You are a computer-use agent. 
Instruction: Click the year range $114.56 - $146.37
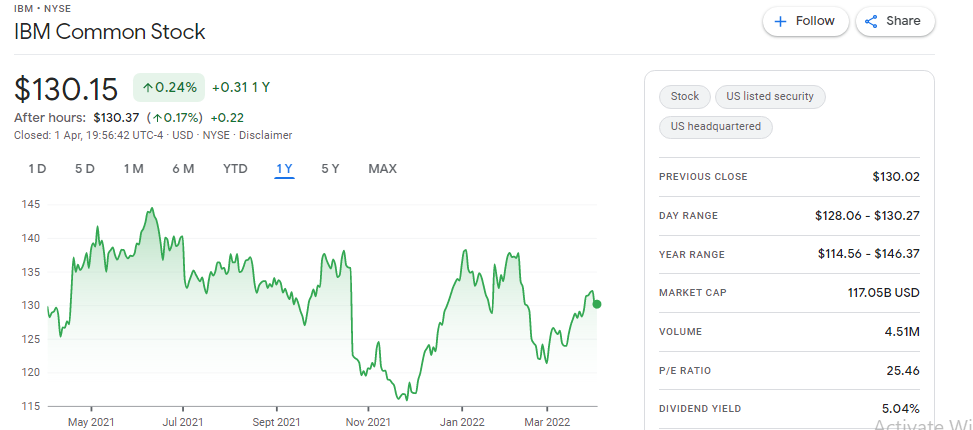(x=869, y=254)
